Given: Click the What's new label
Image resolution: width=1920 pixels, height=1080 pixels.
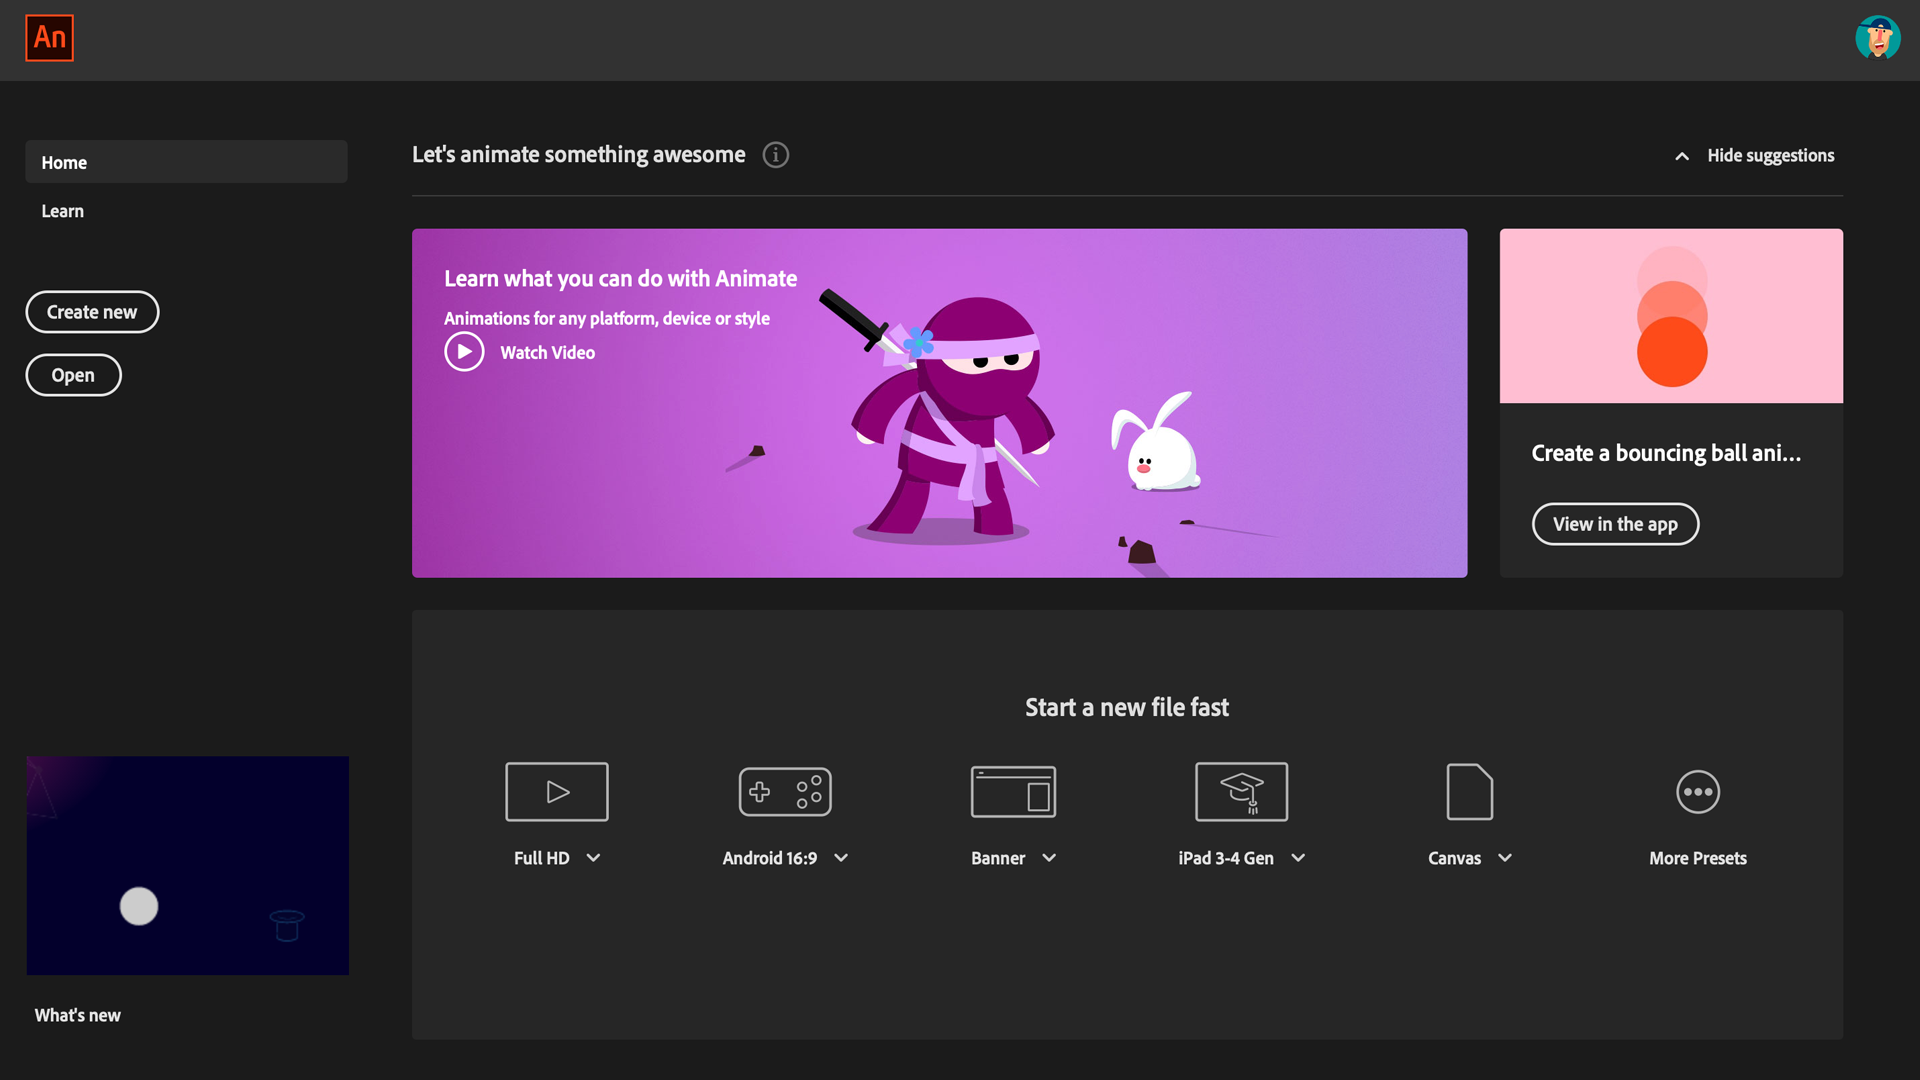Looking at the screenshot, I should pyautogui.click(x=78, y=1015).
